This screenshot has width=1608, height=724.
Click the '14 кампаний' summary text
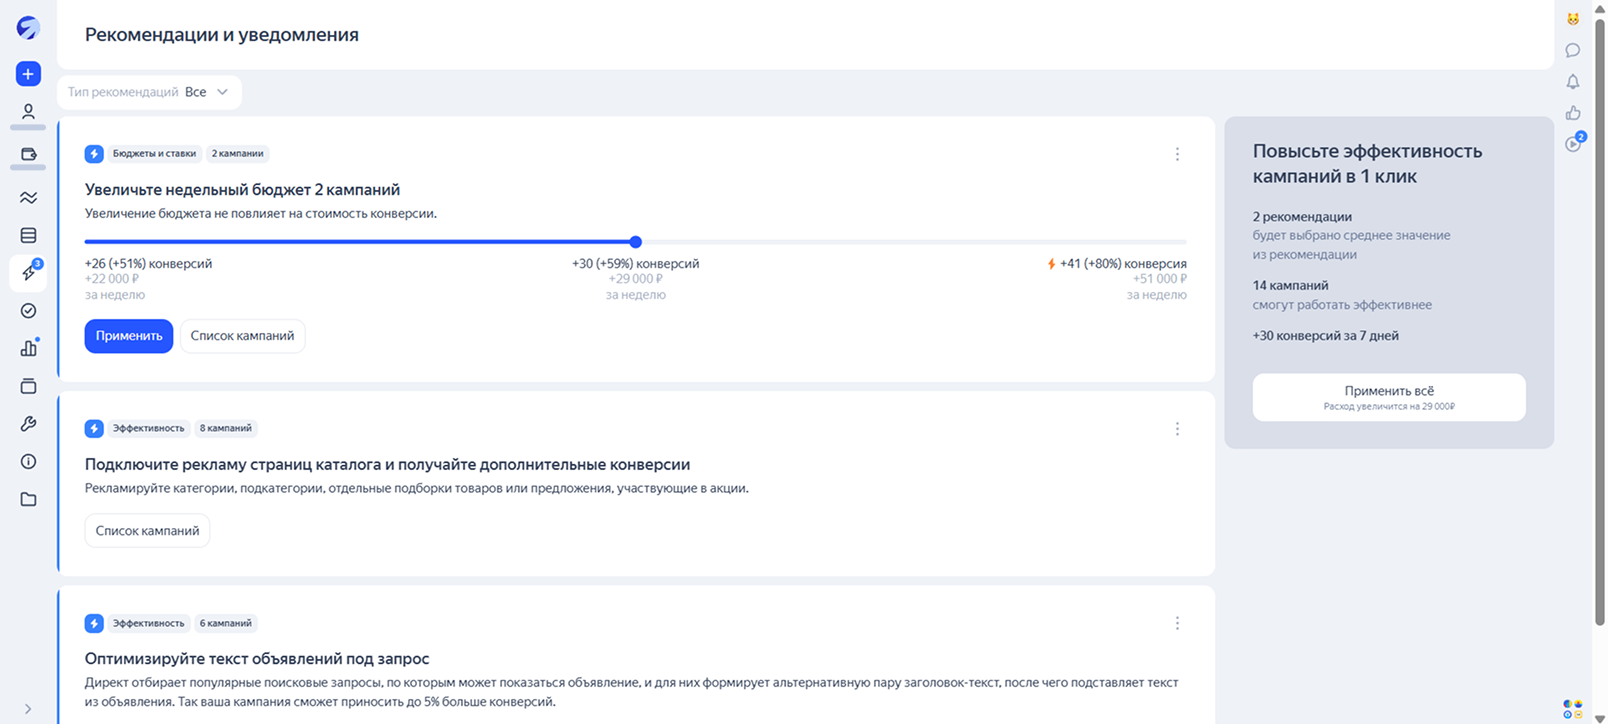[1291, 286]
